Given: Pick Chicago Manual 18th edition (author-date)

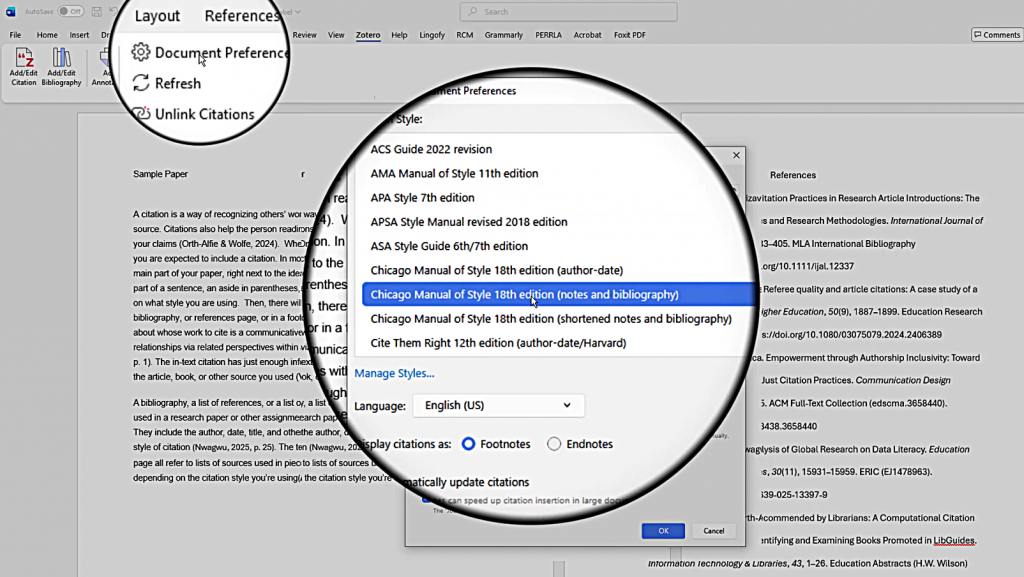Looking at the screenshot, I should [x=496, y=270].
